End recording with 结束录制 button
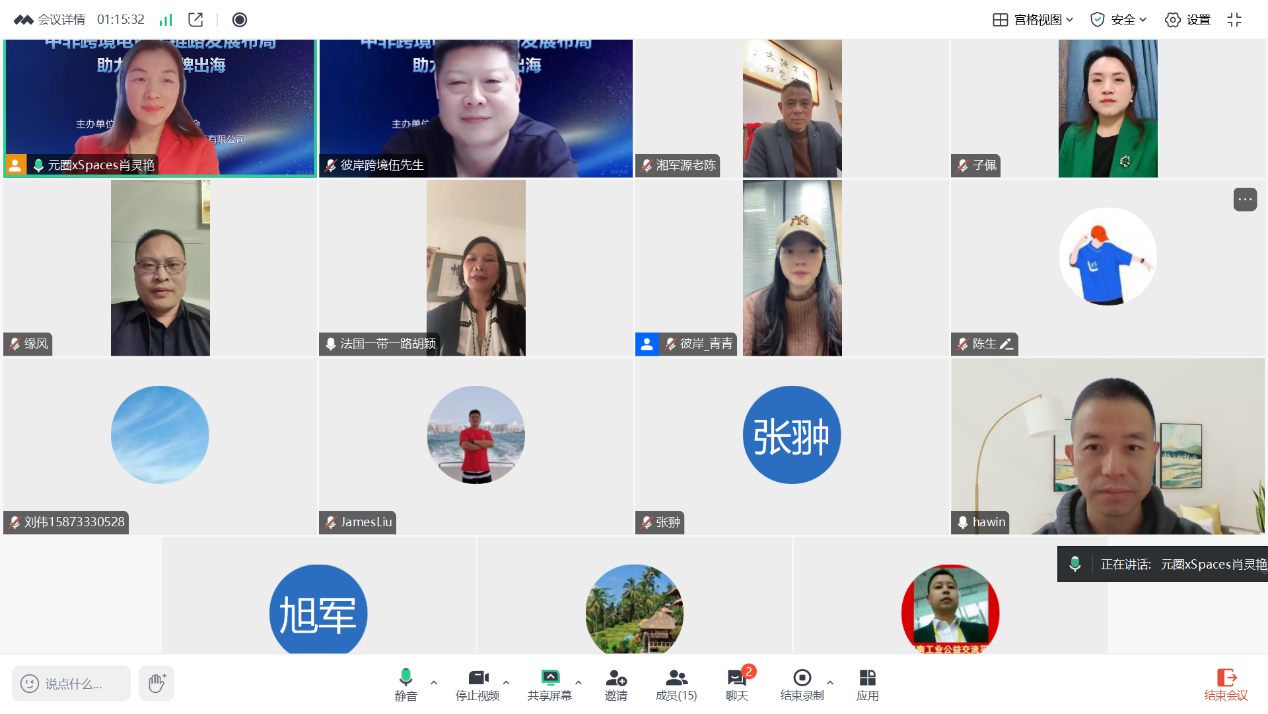This screenshot has height=714, width=1268. point(802,684)
